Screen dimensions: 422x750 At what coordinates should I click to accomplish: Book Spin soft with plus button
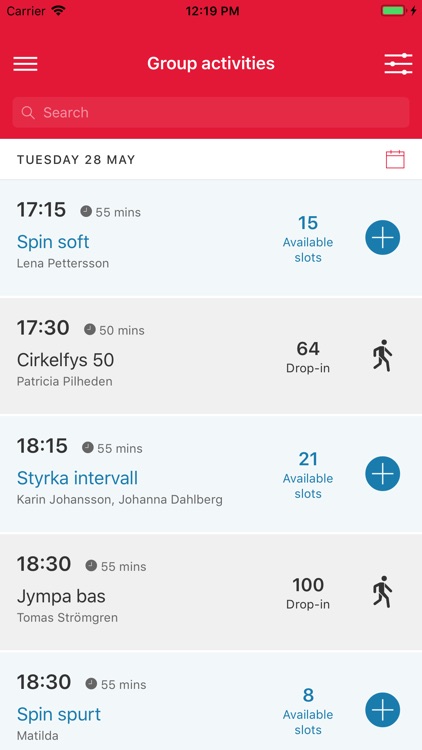[x=383, y=237]
